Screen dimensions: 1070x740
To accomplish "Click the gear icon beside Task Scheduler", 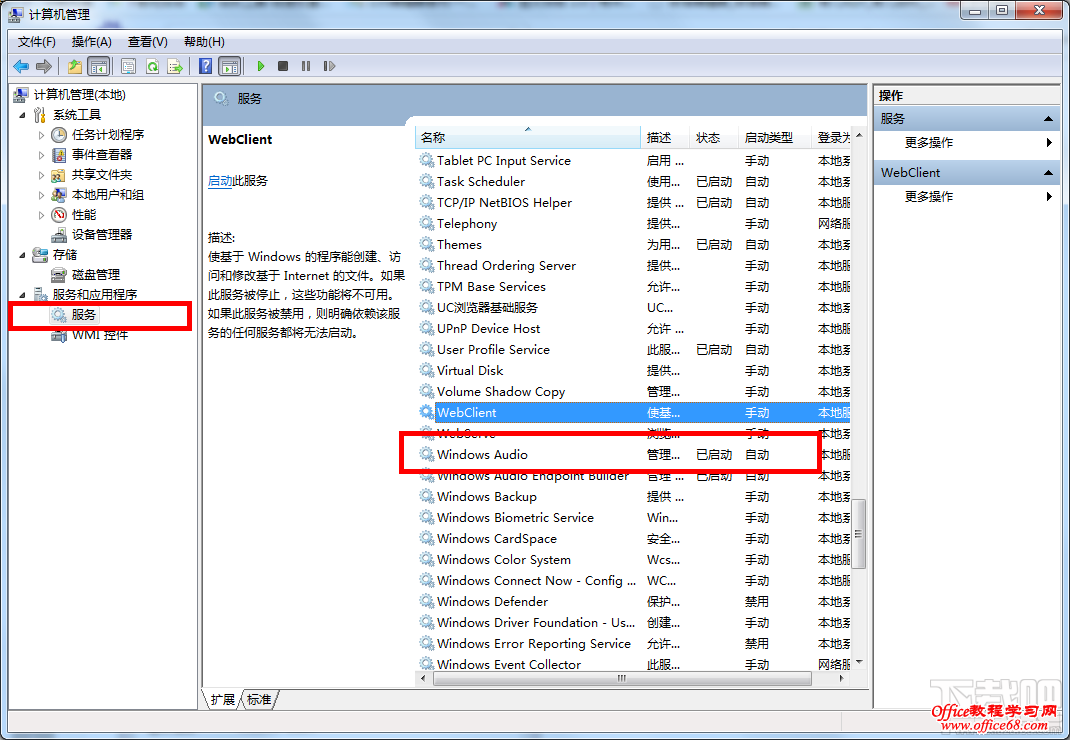I will click(x=426, y=182).
